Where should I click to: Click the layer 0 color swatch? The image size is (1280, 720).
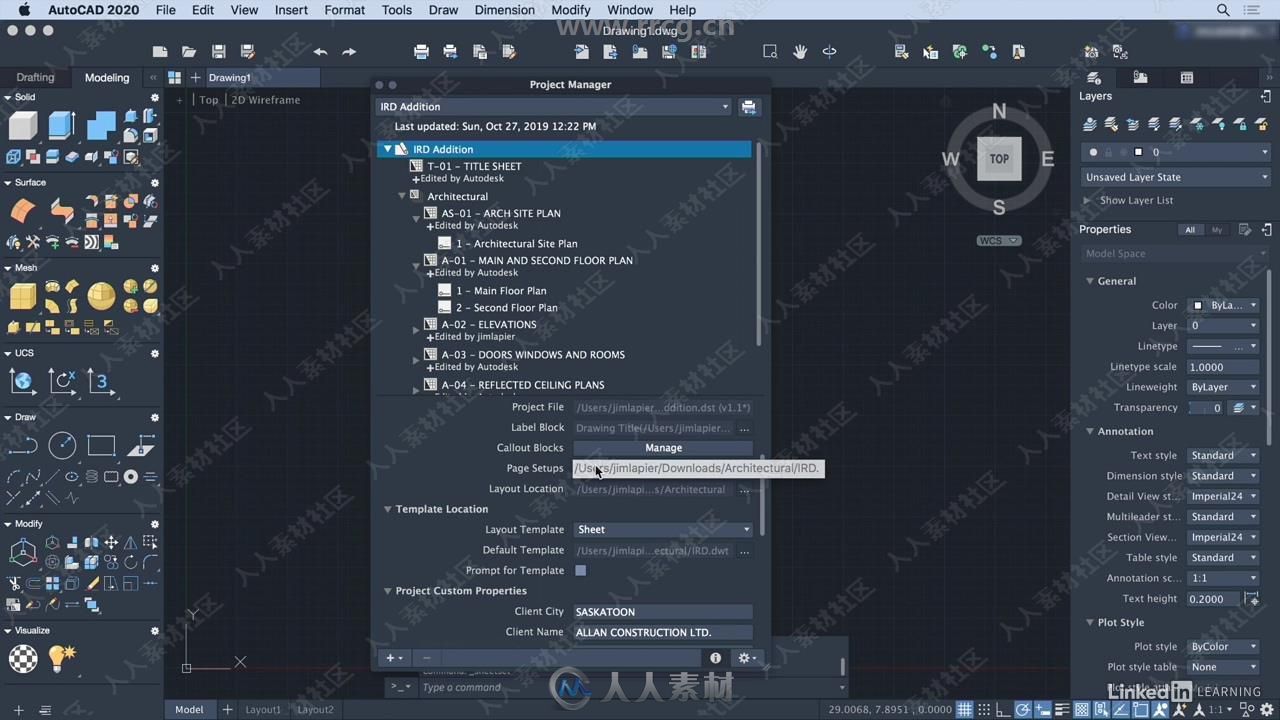click(x=1138, y=152)
